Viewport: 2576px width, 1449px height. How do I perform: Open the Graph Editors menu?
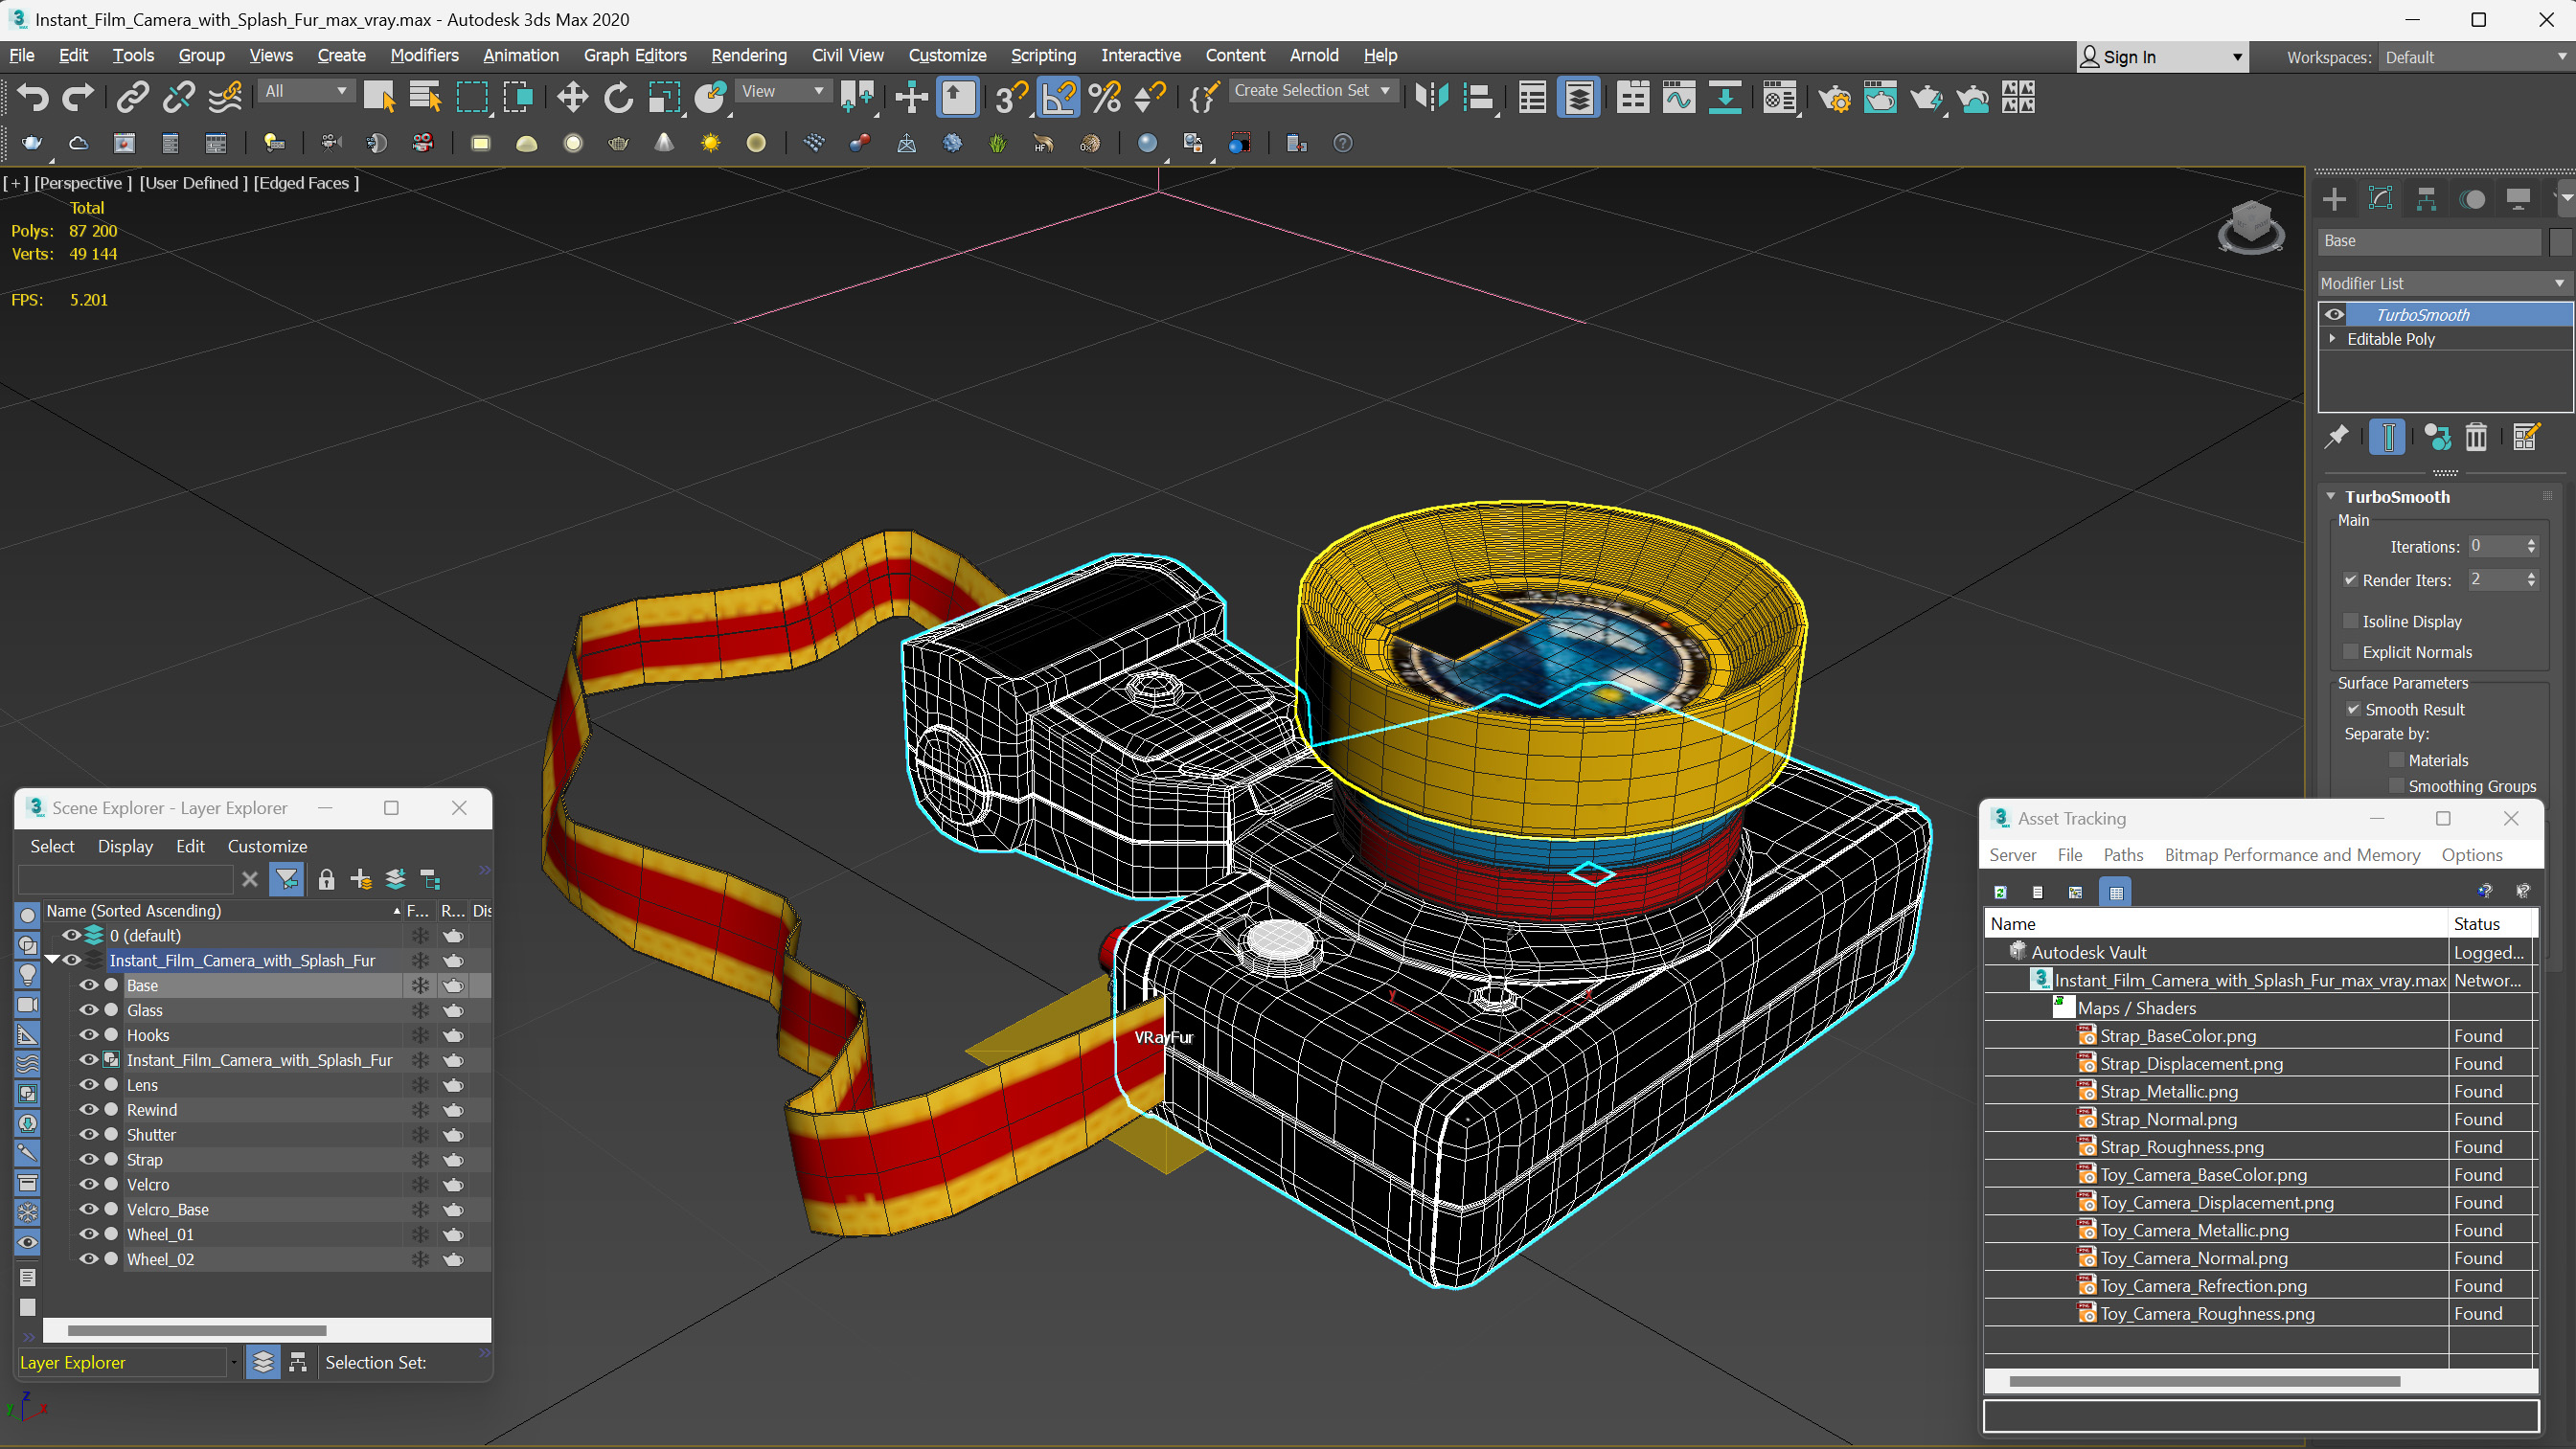coord(635,55)
